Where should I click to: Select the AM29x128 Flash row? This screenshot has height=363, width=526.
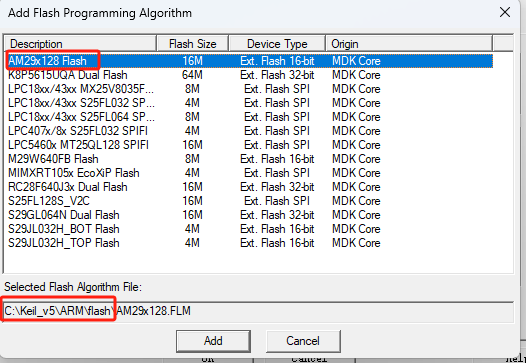pos(250,61)
